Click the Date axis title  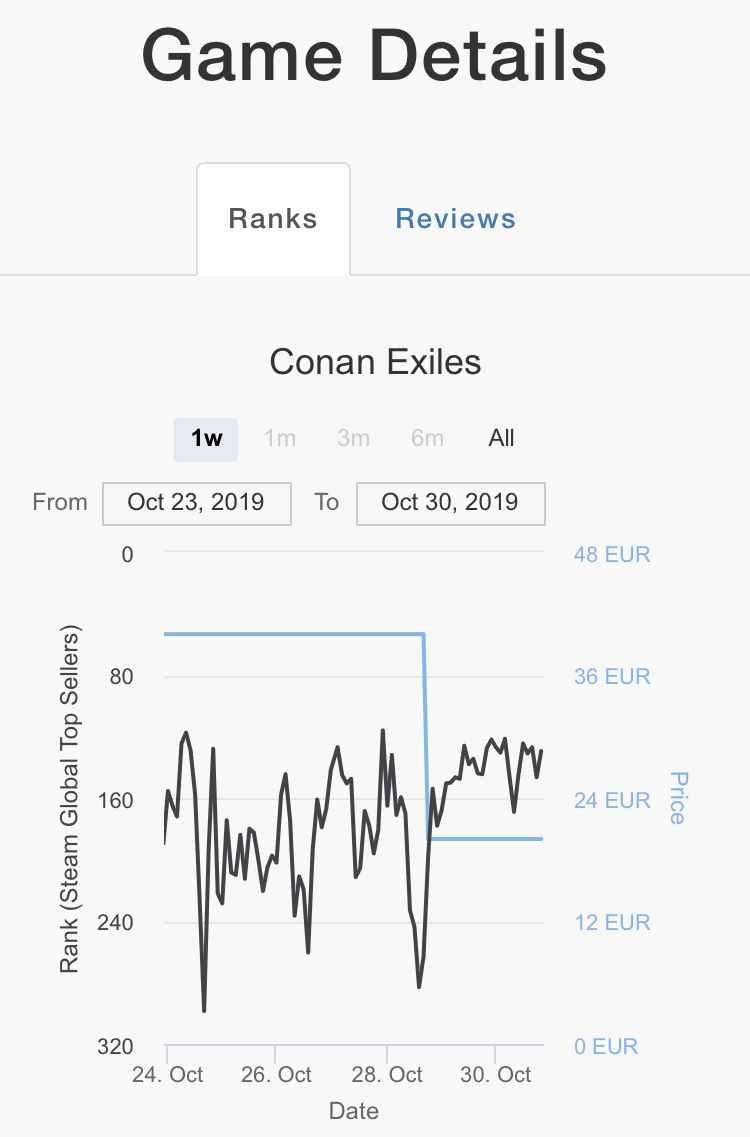(x=354, y=1111)
